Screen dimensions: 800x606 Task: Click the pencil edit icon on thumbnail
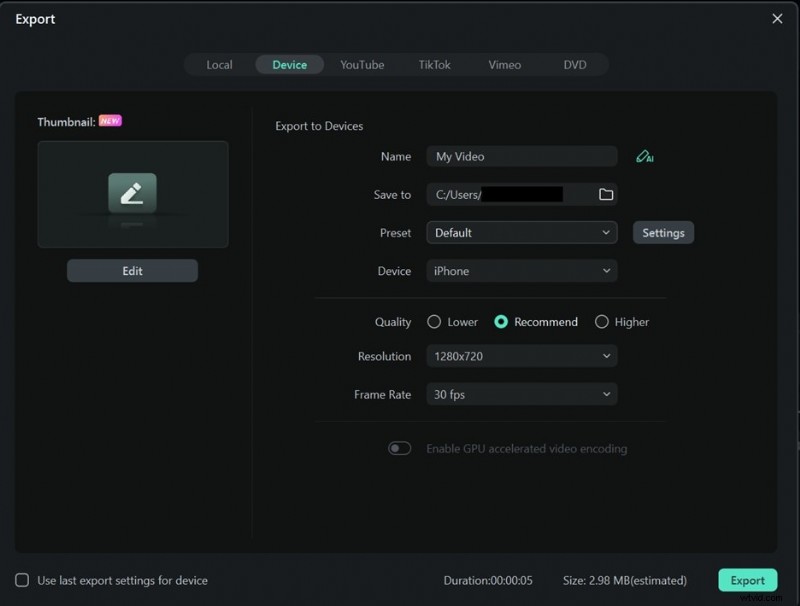(x=132, y=194)
